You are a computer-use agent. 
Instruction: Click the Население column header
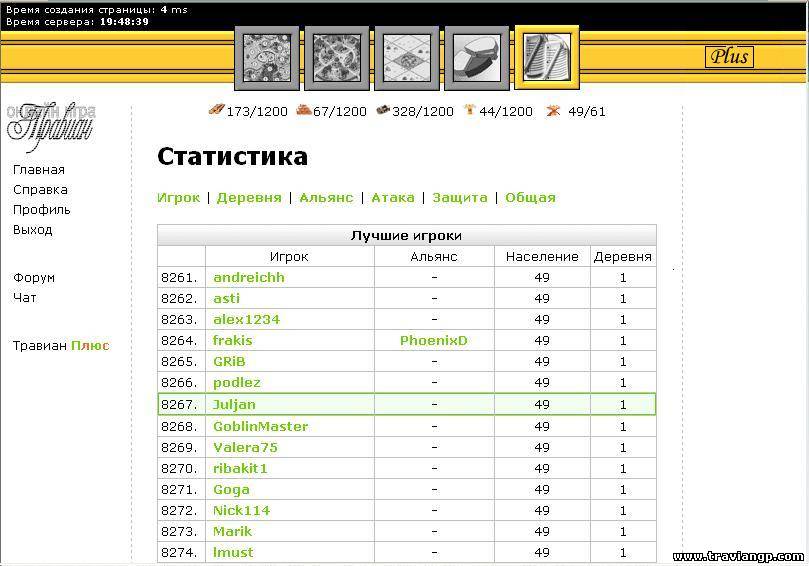tap(542, 257)
